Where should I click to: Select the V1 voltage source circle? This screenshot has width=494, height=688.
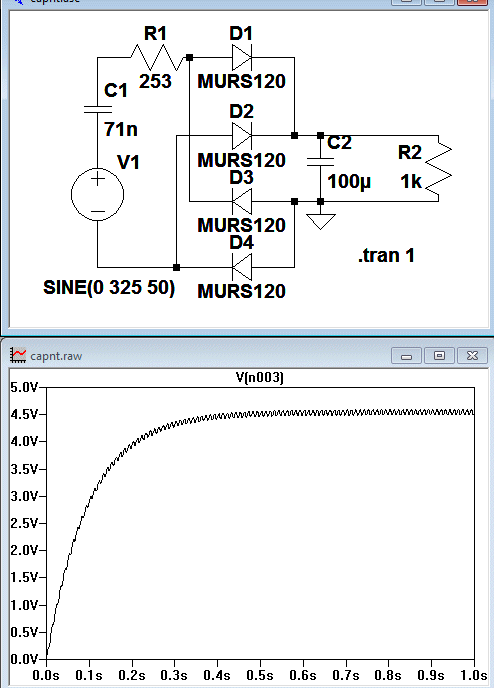97,194
